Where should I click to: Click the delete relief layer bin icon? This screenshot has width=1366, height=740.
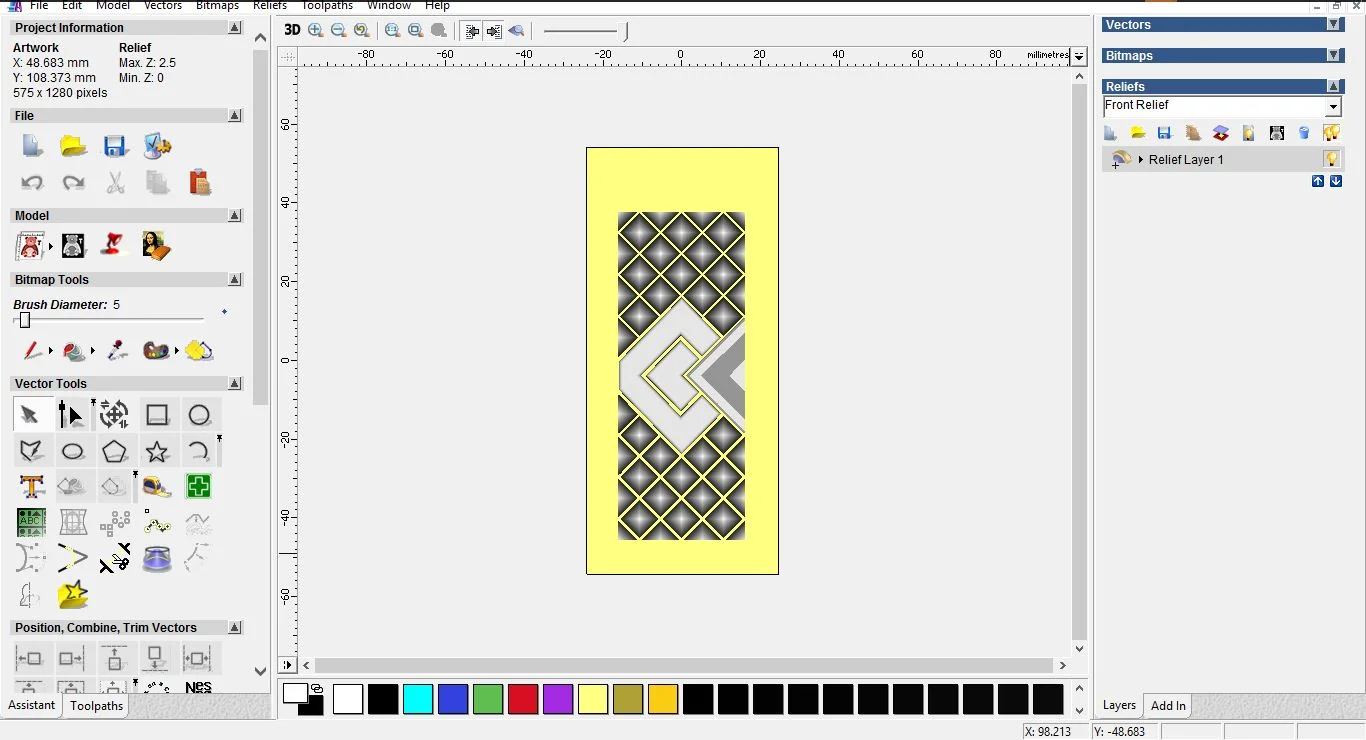1304,133
